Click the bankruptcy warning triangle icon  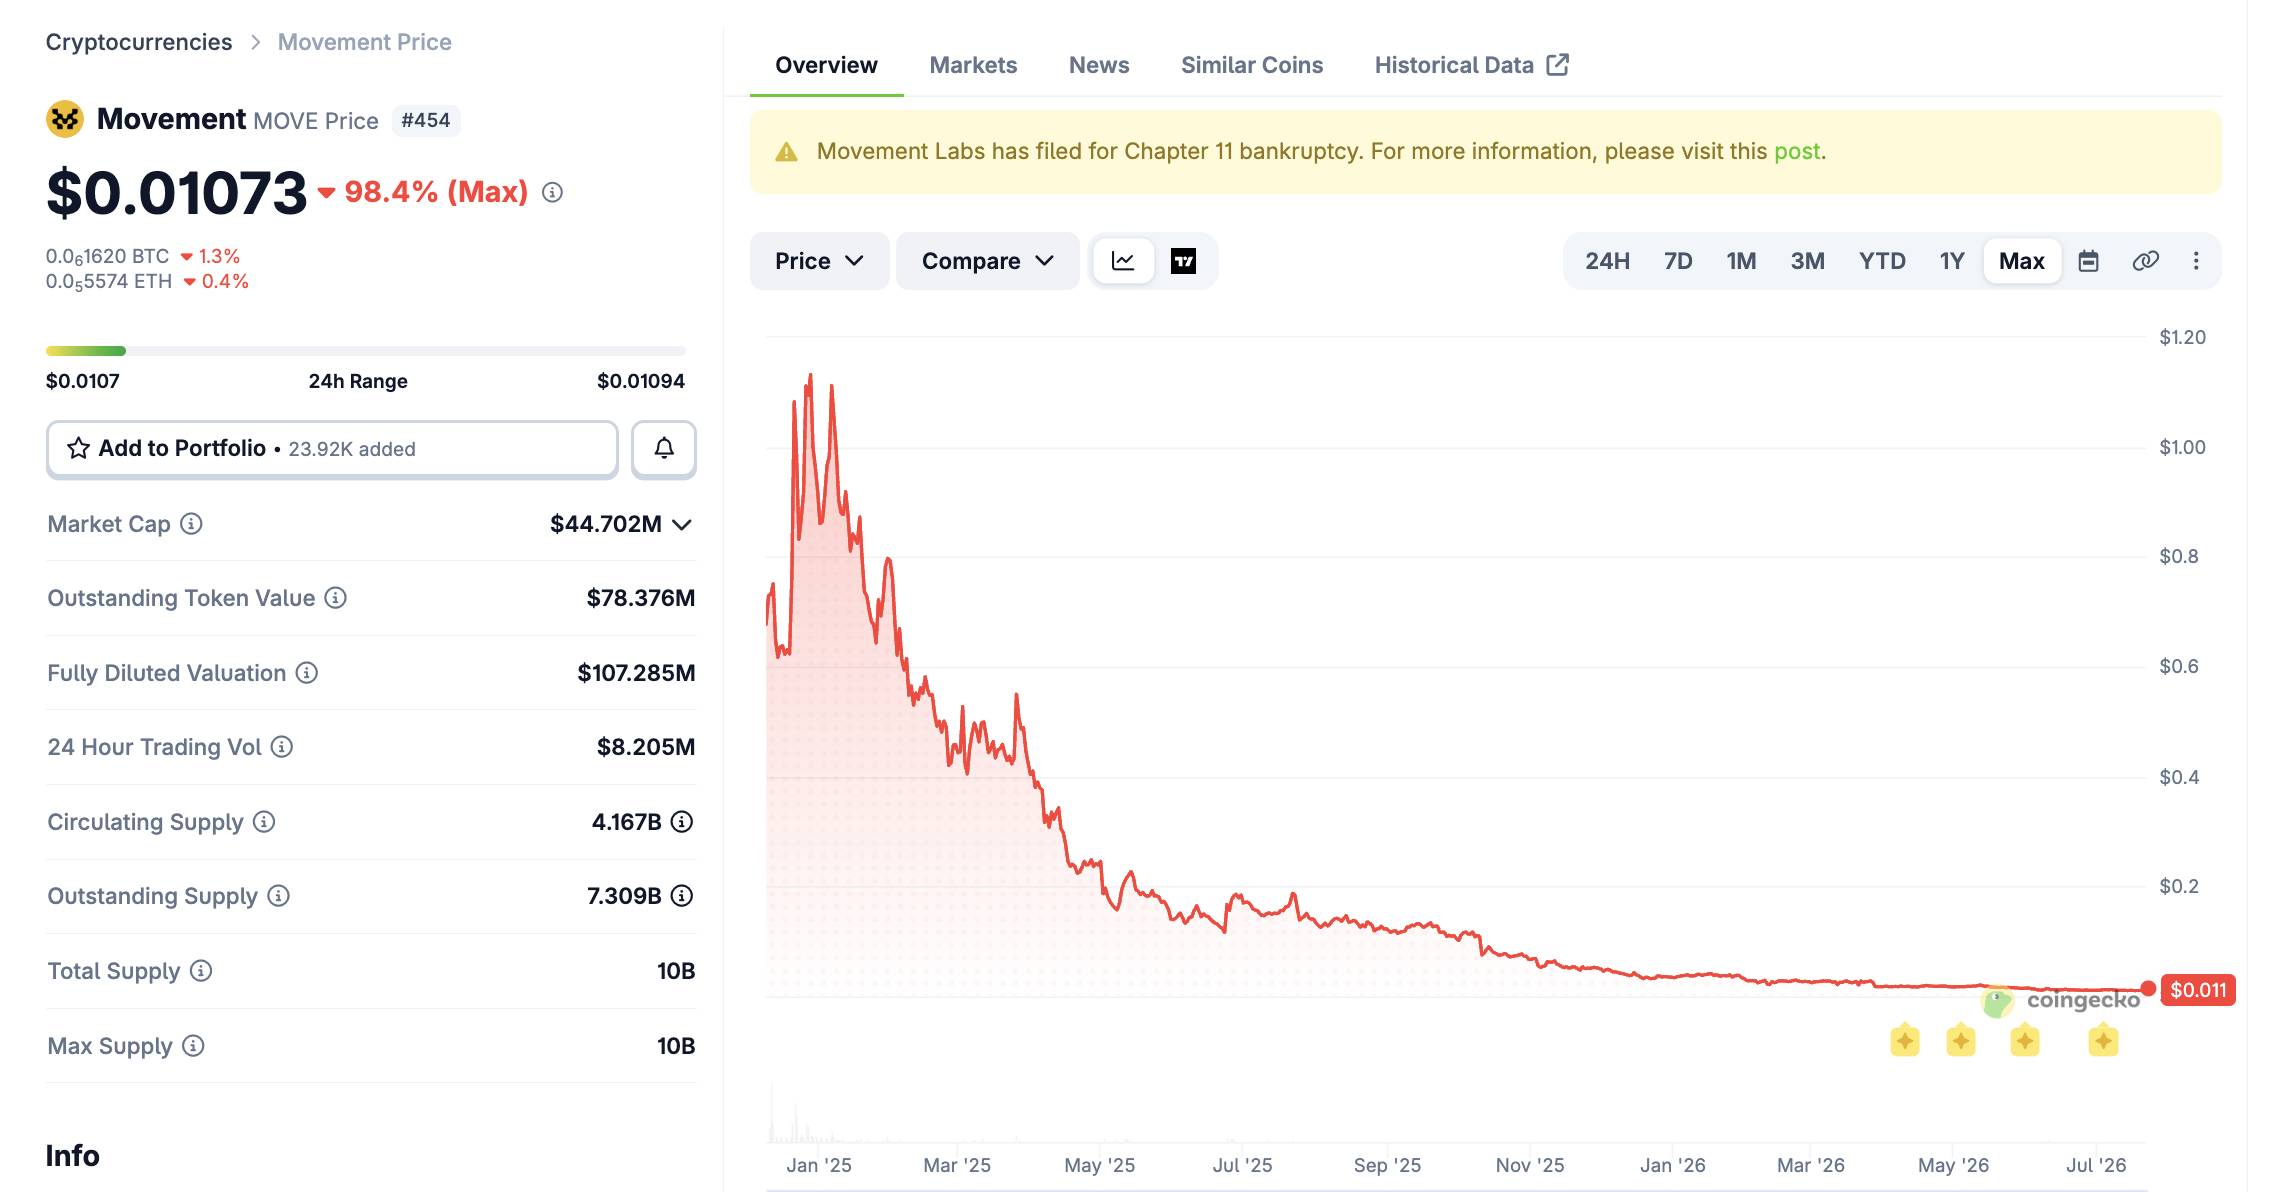click(x=787, y=152)
